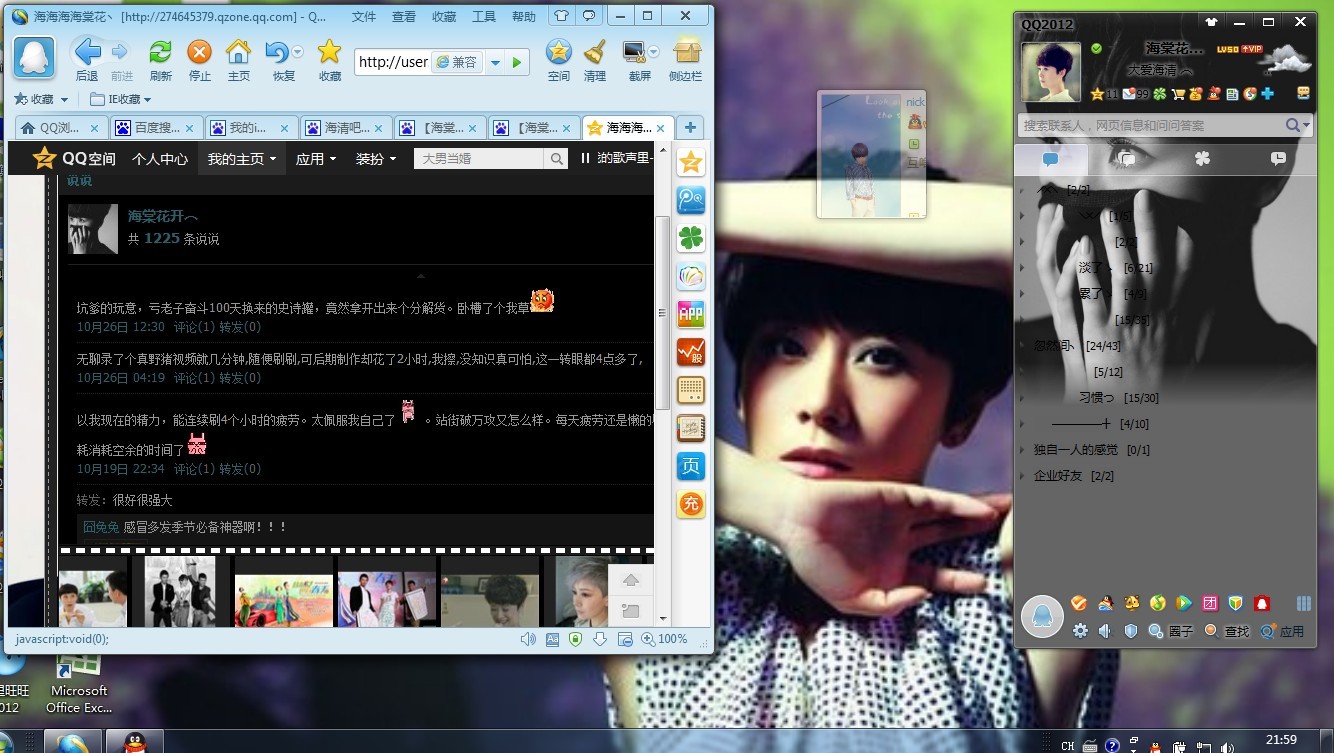
Task: Click the 恢复 restore icon in browser toolbar
Action: coord(277,52)
